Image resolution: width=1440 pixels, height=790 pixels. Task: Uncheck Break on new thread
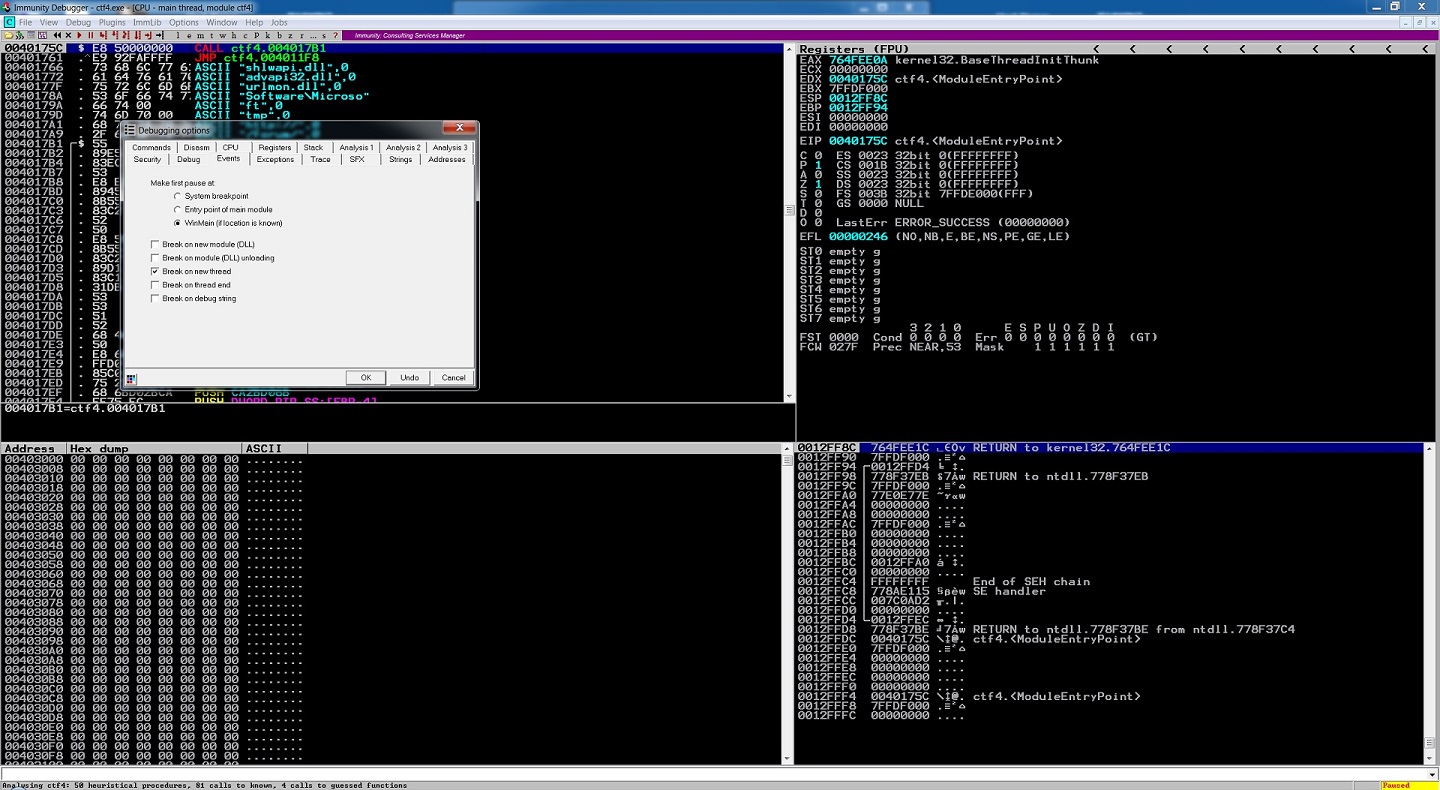pos(155,271)
